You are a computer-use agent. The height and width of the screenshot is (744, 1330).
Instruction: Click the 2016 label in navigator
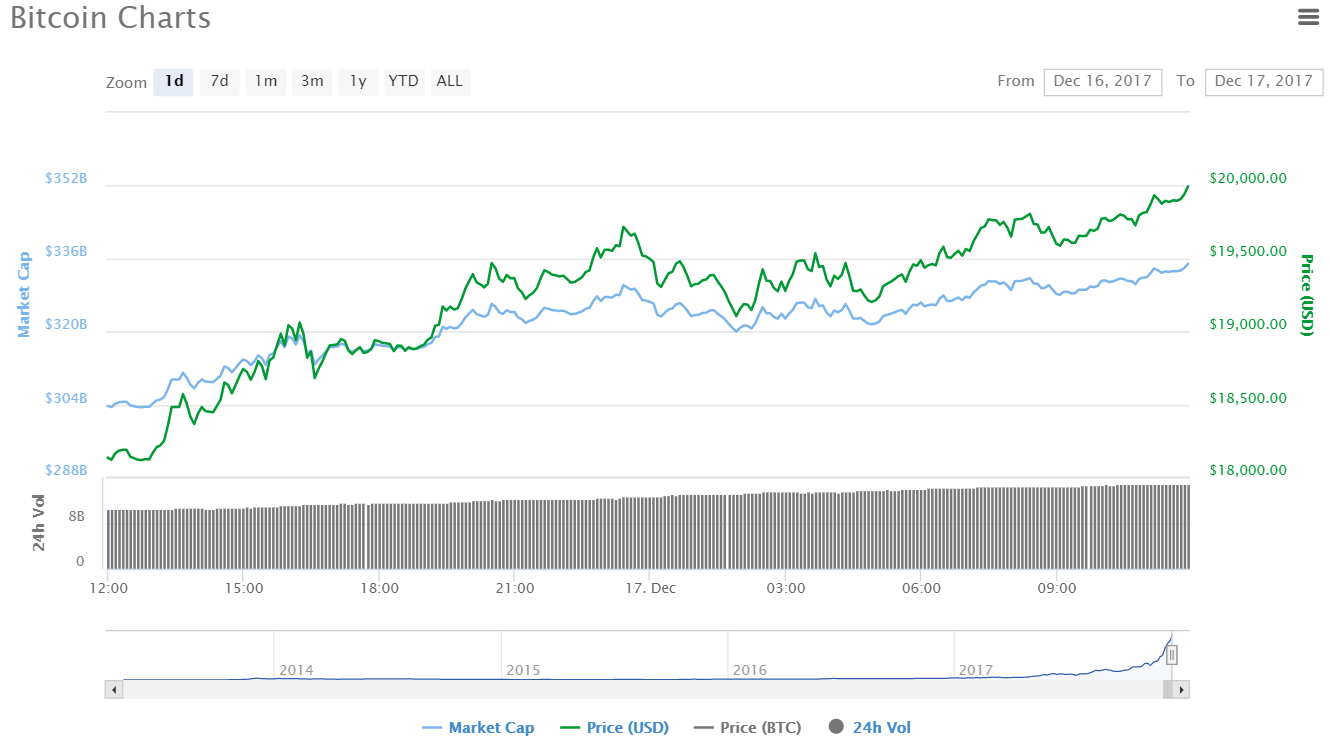tap(750, 670)
